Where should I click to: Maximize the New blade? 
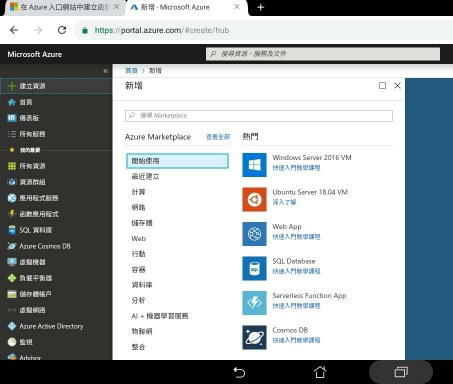tap(382, 86)
